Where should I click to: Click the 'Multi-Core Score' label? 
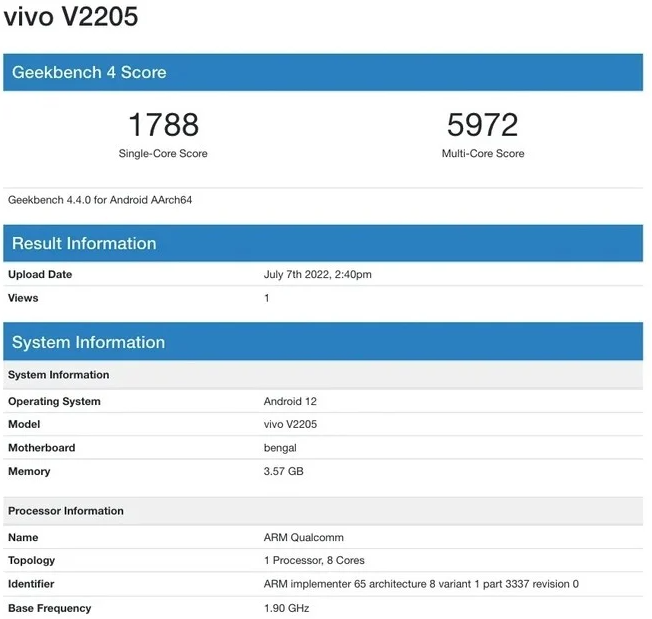pos(483,153)
